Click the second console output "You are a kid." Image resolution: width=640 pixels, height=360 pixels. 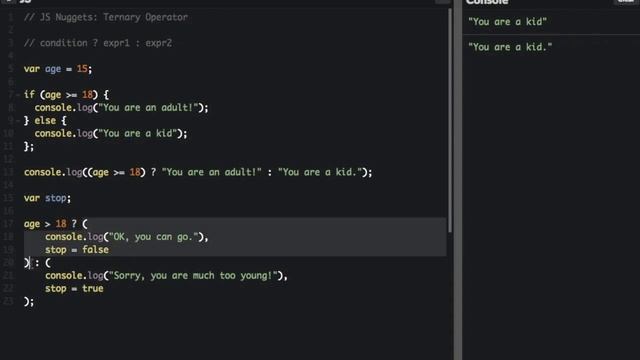coord(510,47)
